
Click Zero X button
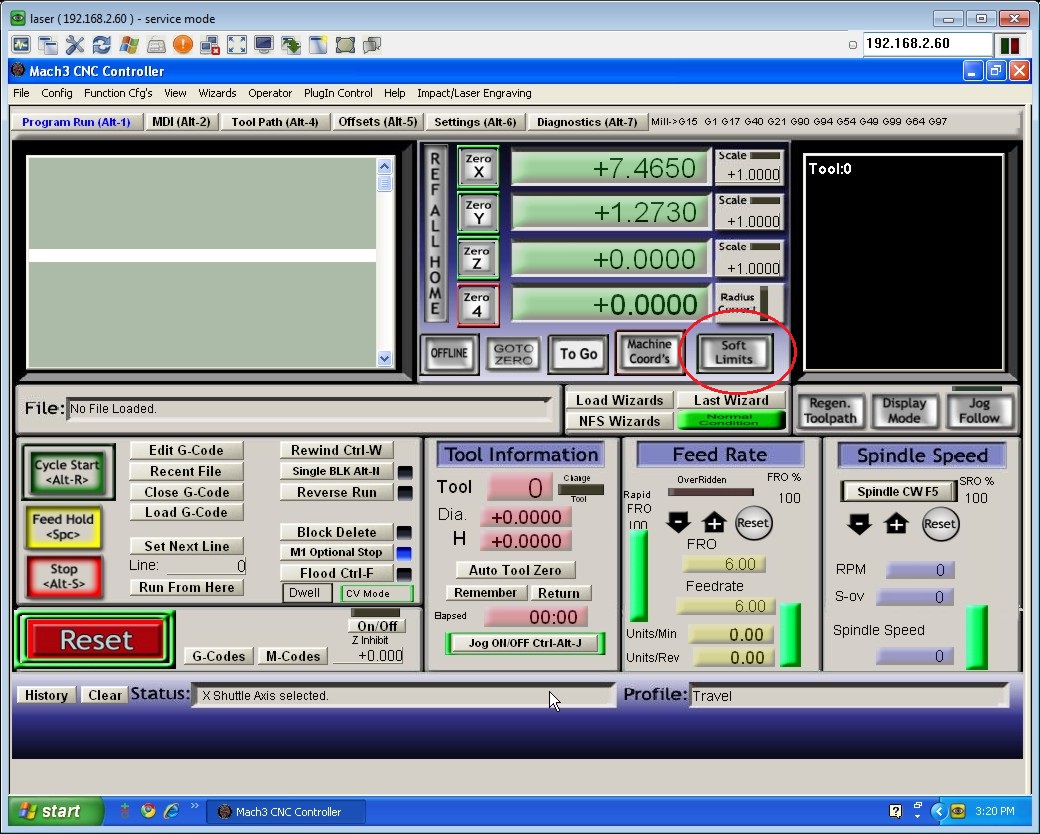point(478,166)
